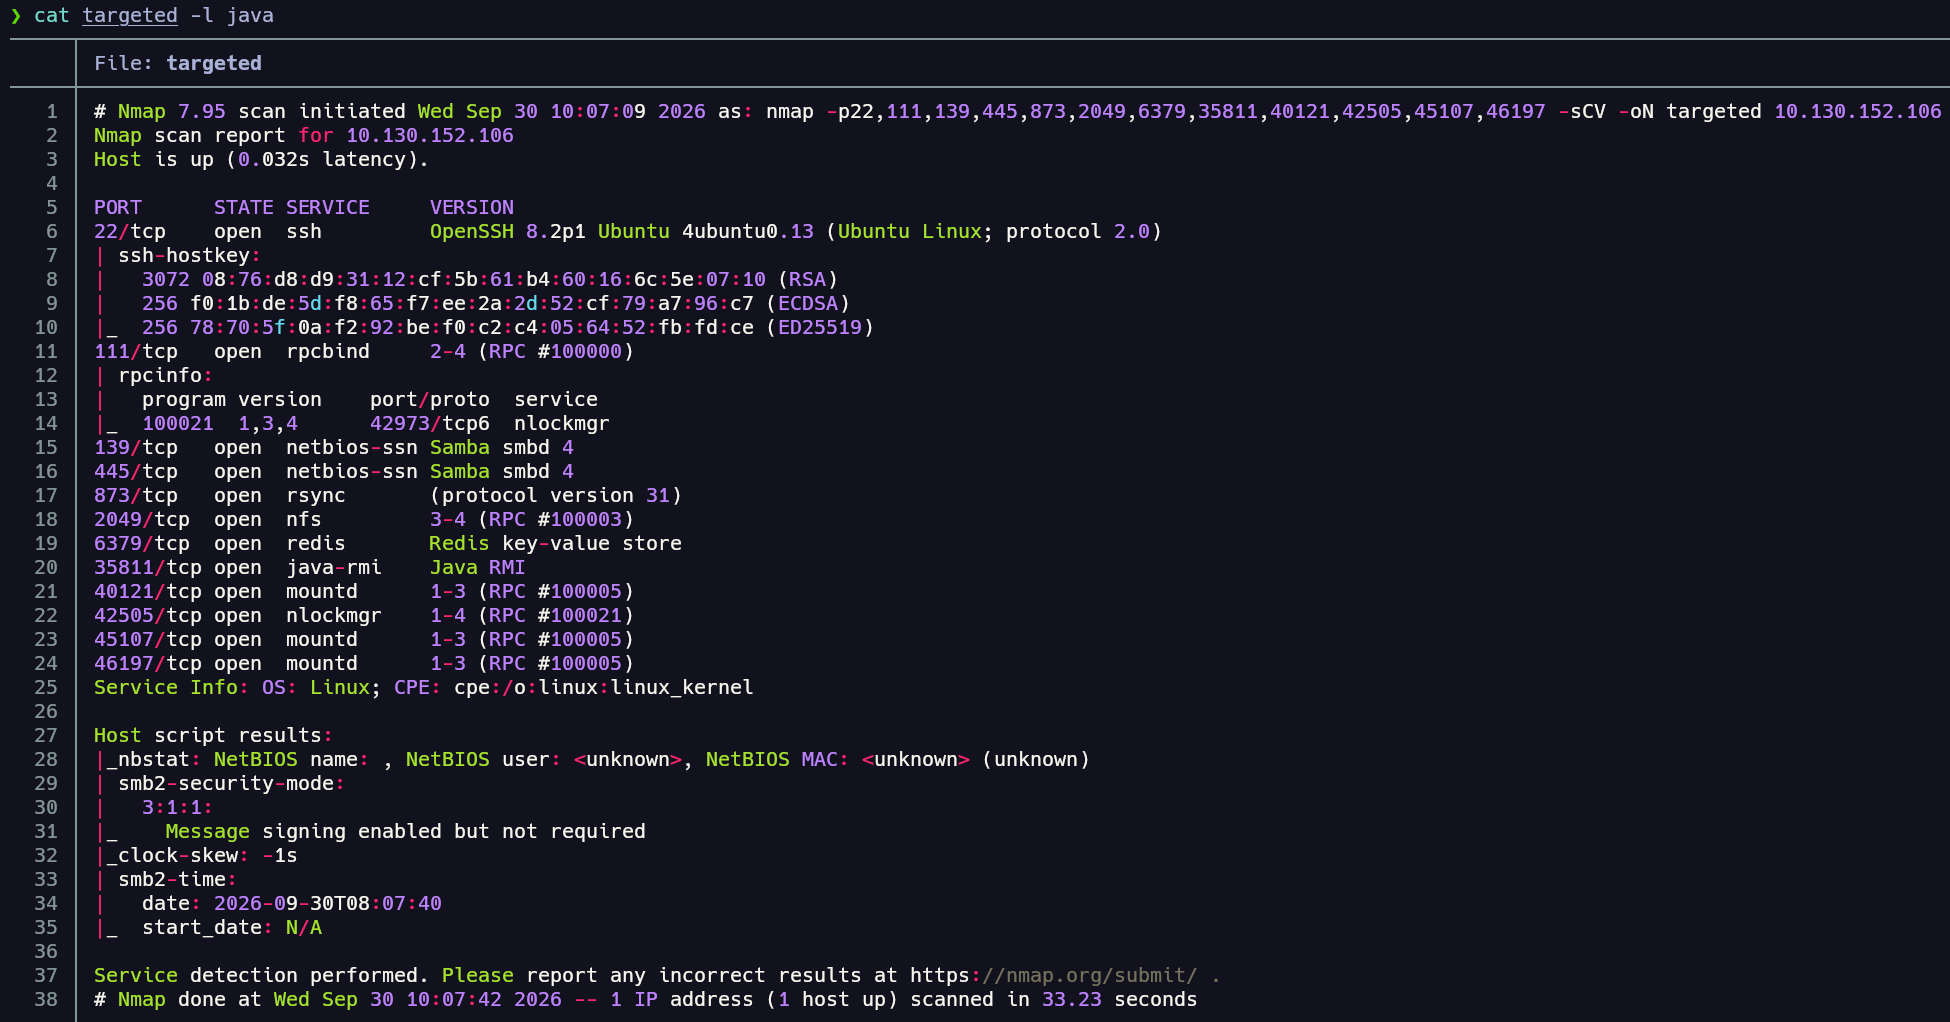1950x1022 pixels.
Task: Click 'STATE' column header
Action: click(244, 207)
